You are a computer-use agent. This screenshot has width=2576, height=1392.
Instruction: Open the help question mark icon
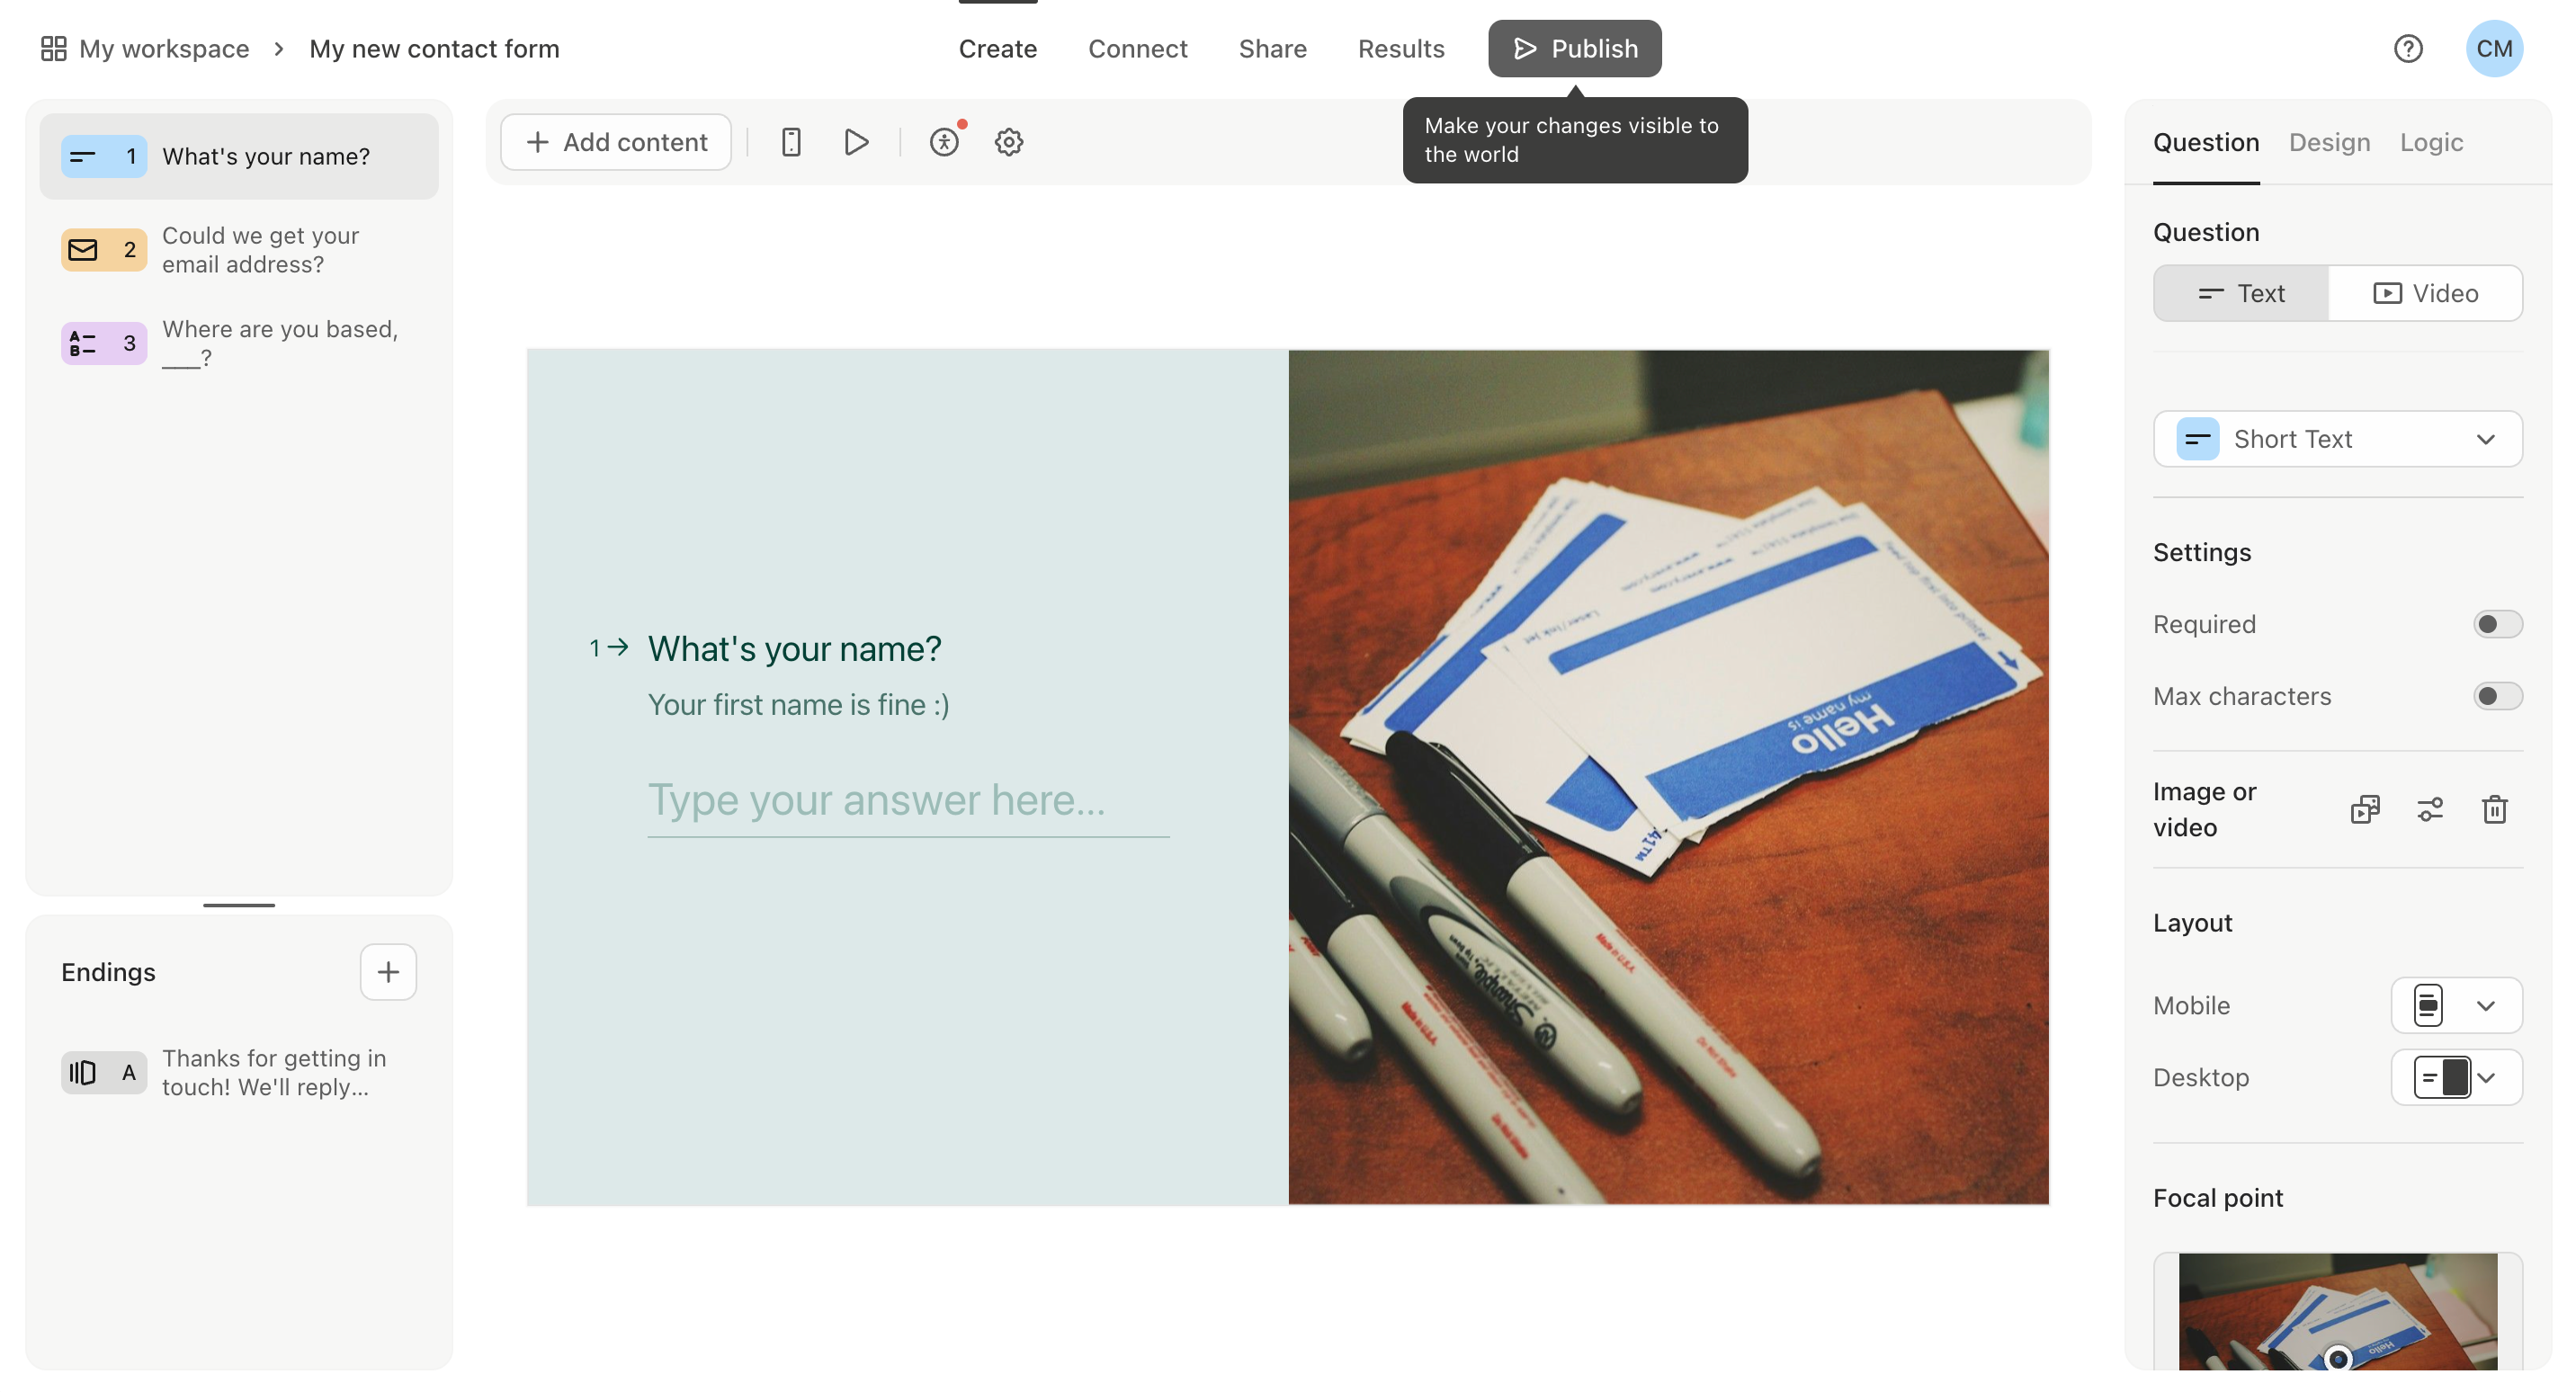tap(2408, 48)
